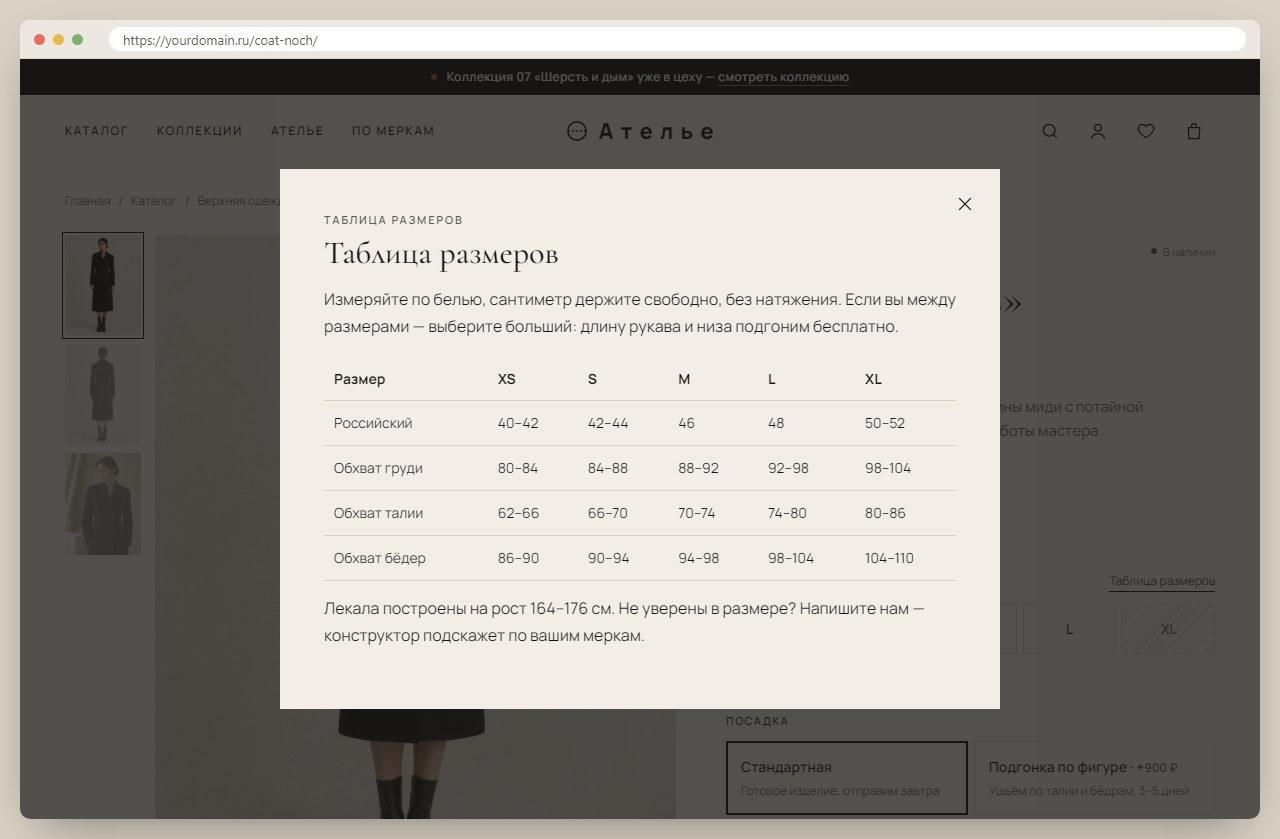Click the В наличии stock status
Viewport: 1280px width, 839px height.
coord(1183,252)
